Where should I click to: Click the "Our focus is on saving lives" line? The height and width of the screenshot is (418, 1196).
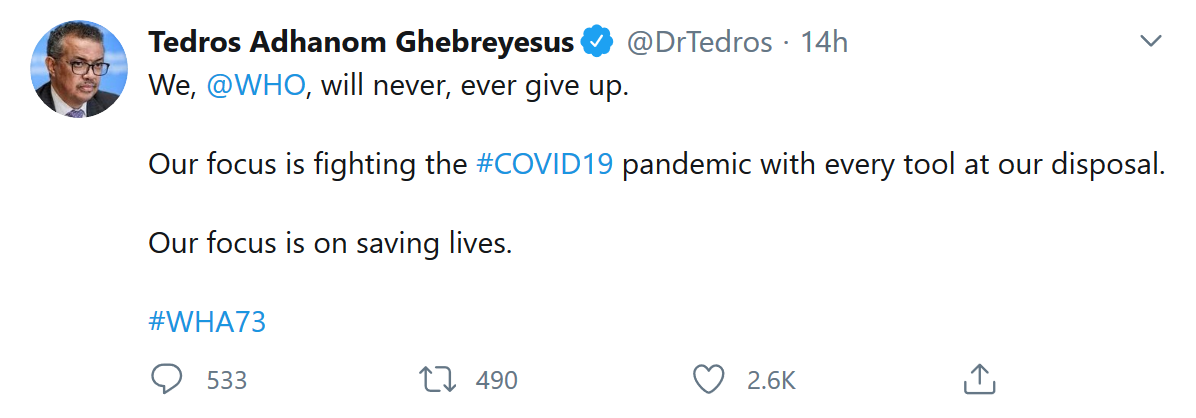tap(330, 243)
